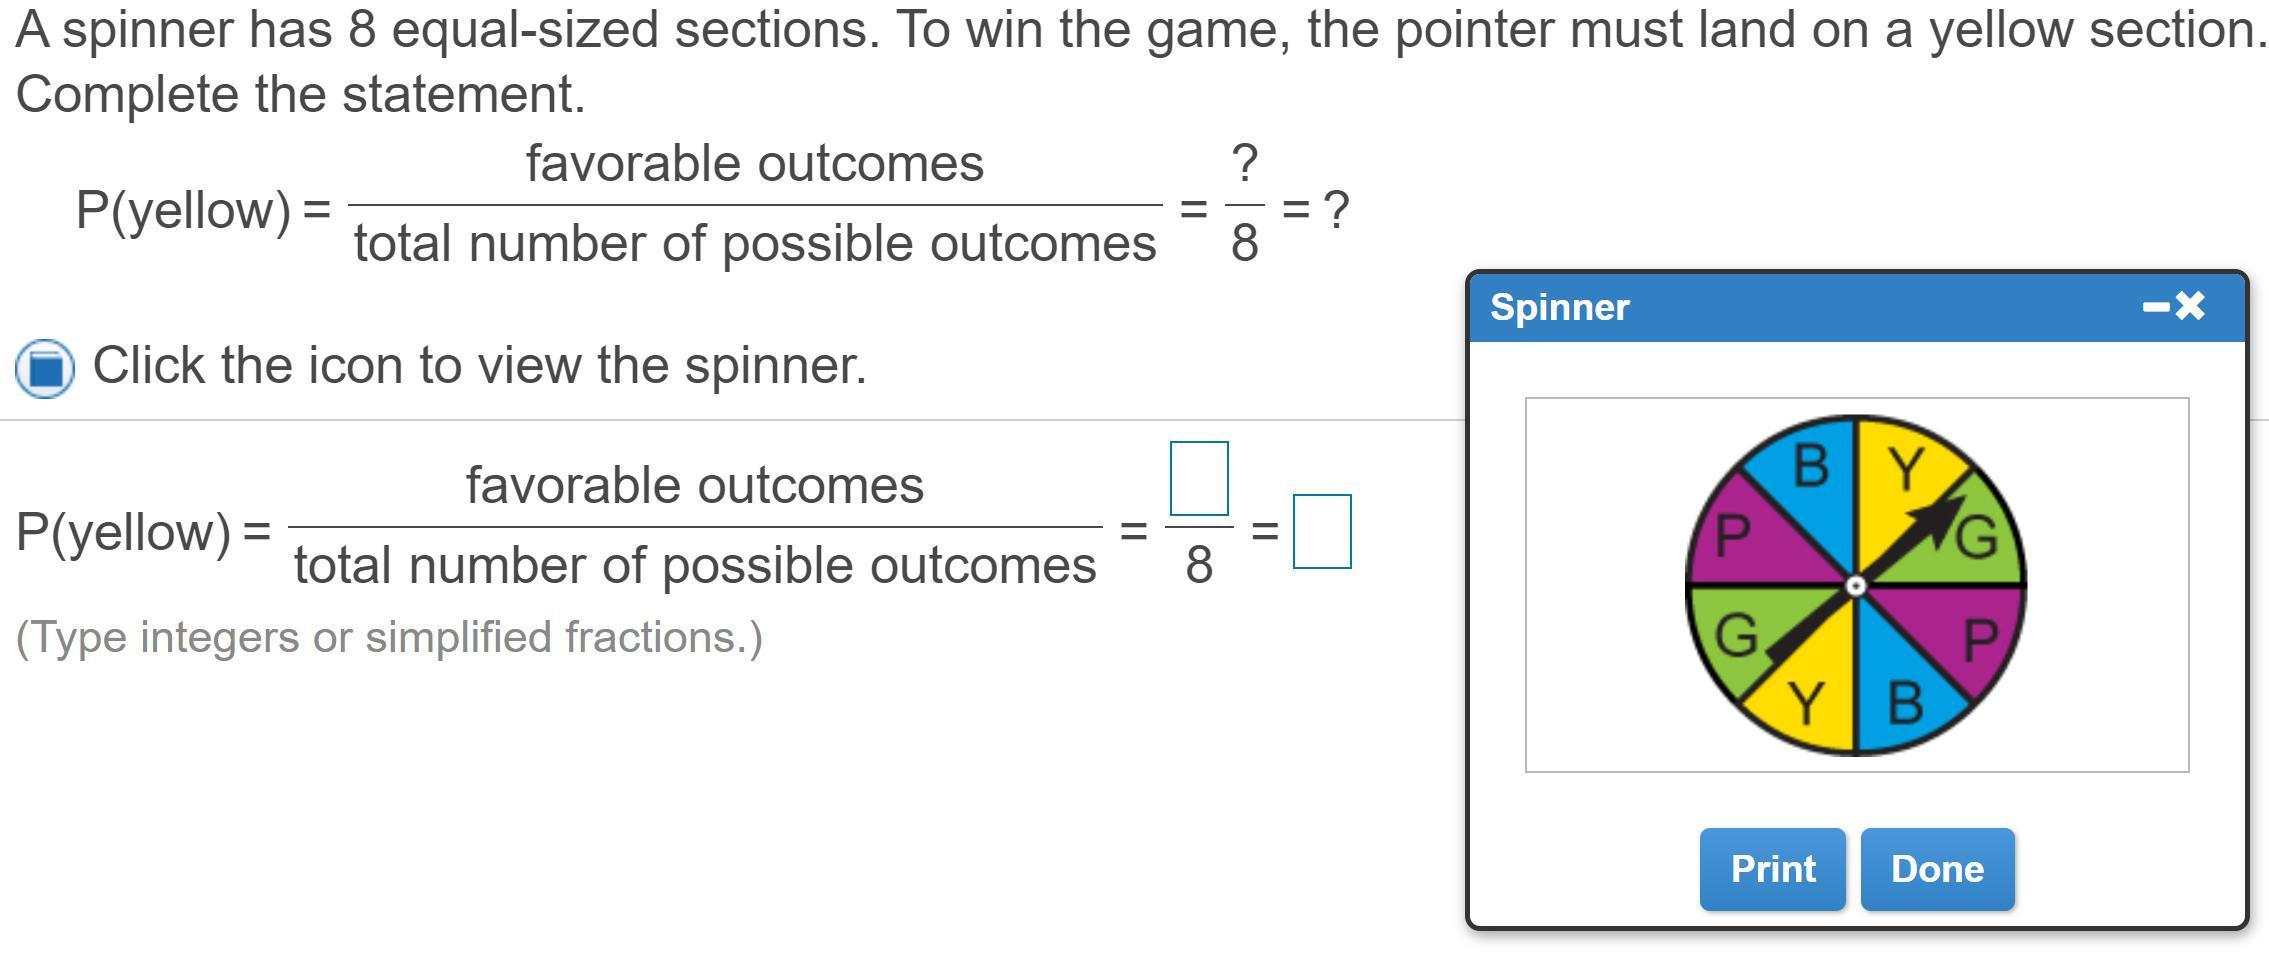Click the "Click the icon to view the spinner" text
The height and width of the screenshot is (969, 2269).
click(479, 365)
